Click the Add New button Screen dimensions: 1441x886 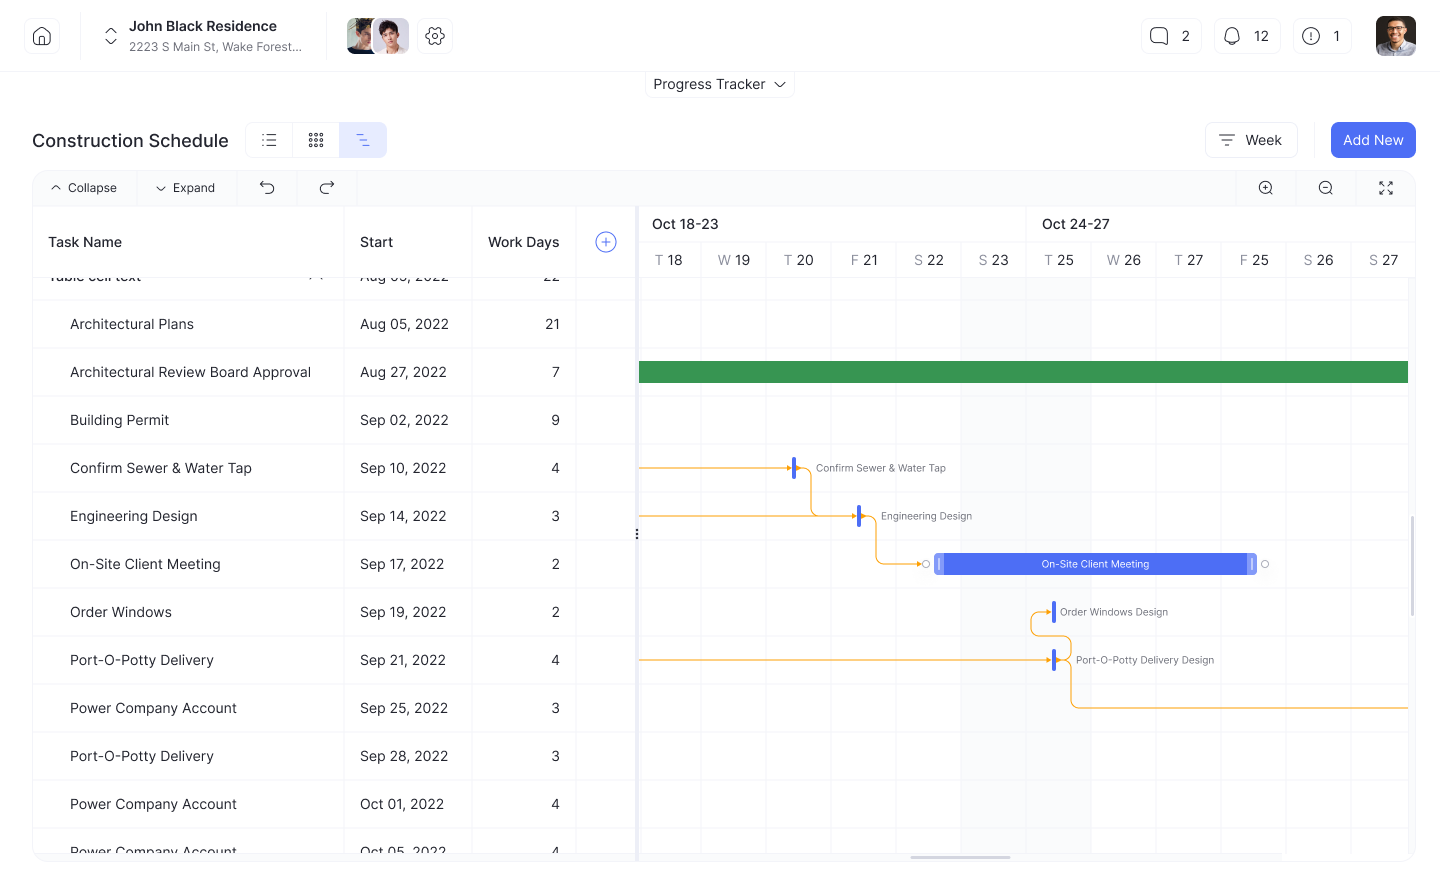click(1373, 140)
